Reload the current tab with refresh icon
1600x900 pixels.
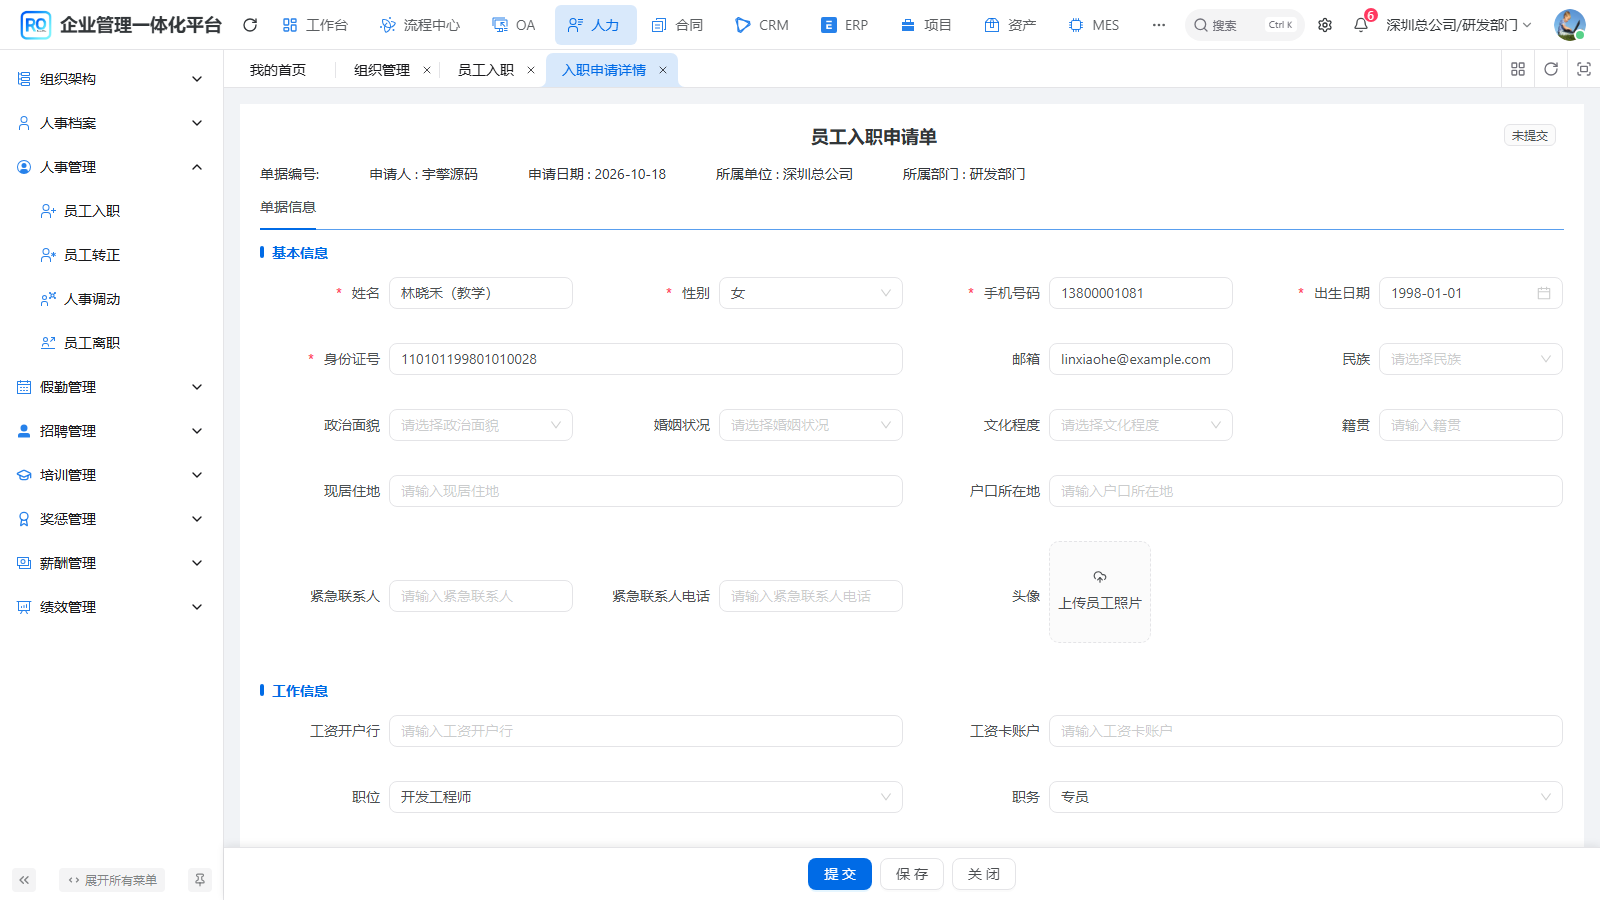1551,69
